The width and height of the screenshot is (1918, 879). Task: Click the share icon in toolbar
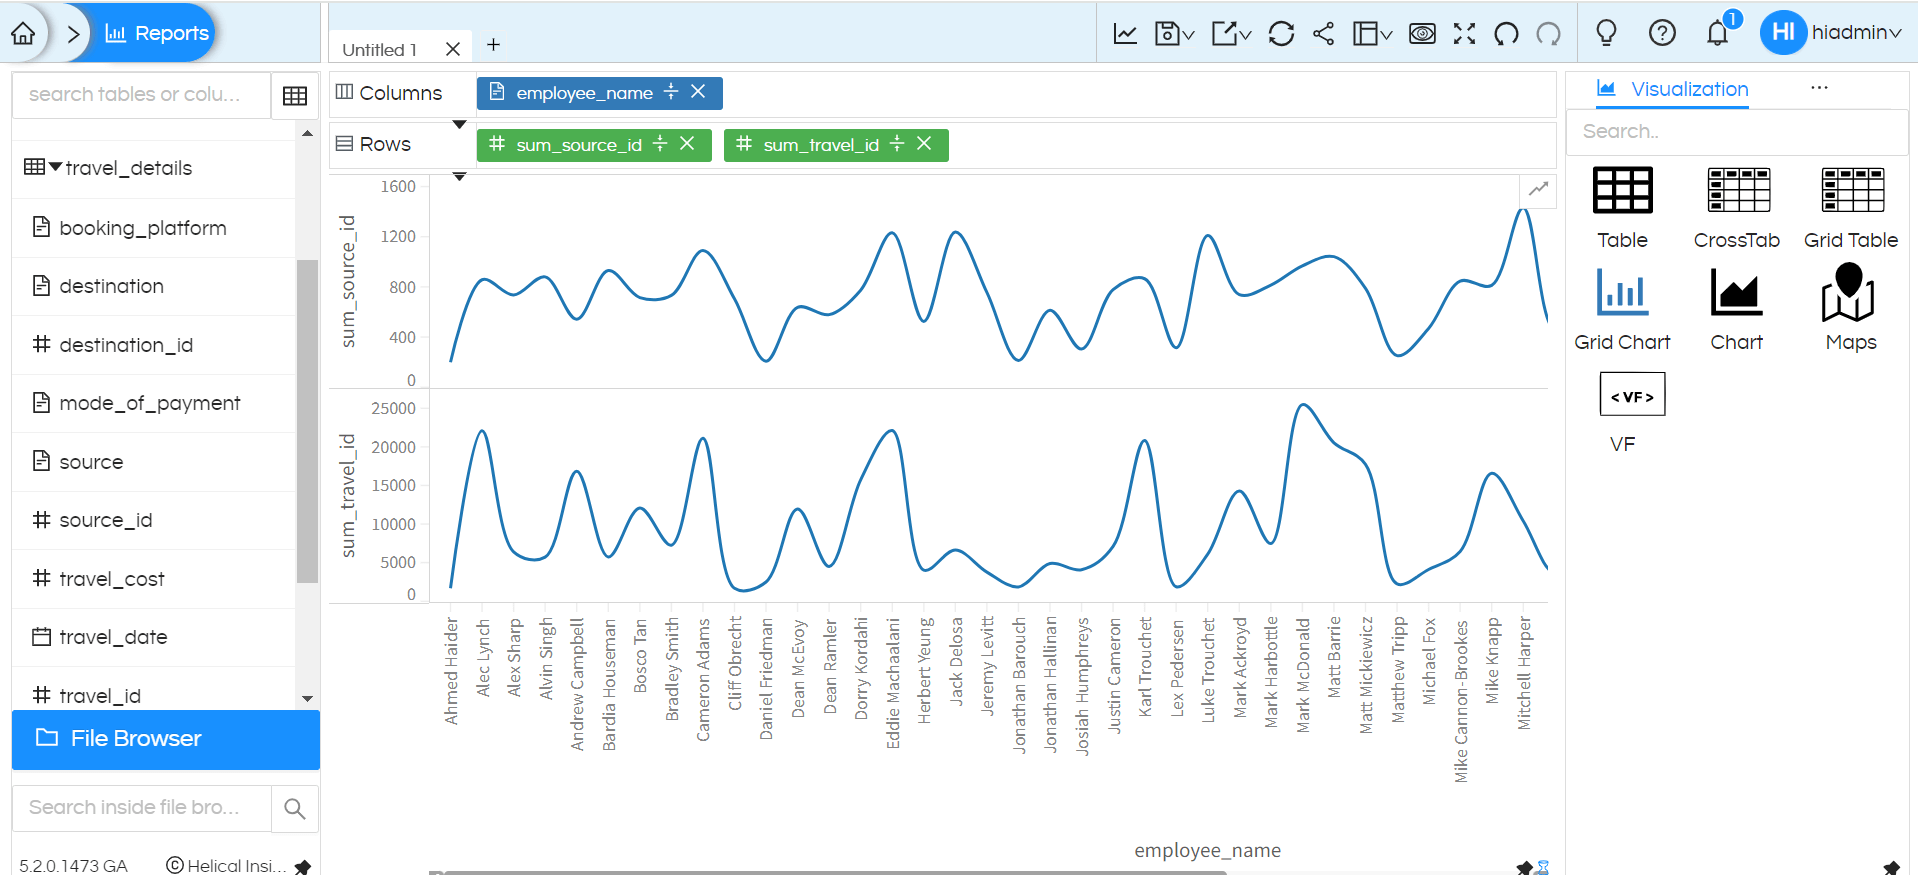point(1323,33)
